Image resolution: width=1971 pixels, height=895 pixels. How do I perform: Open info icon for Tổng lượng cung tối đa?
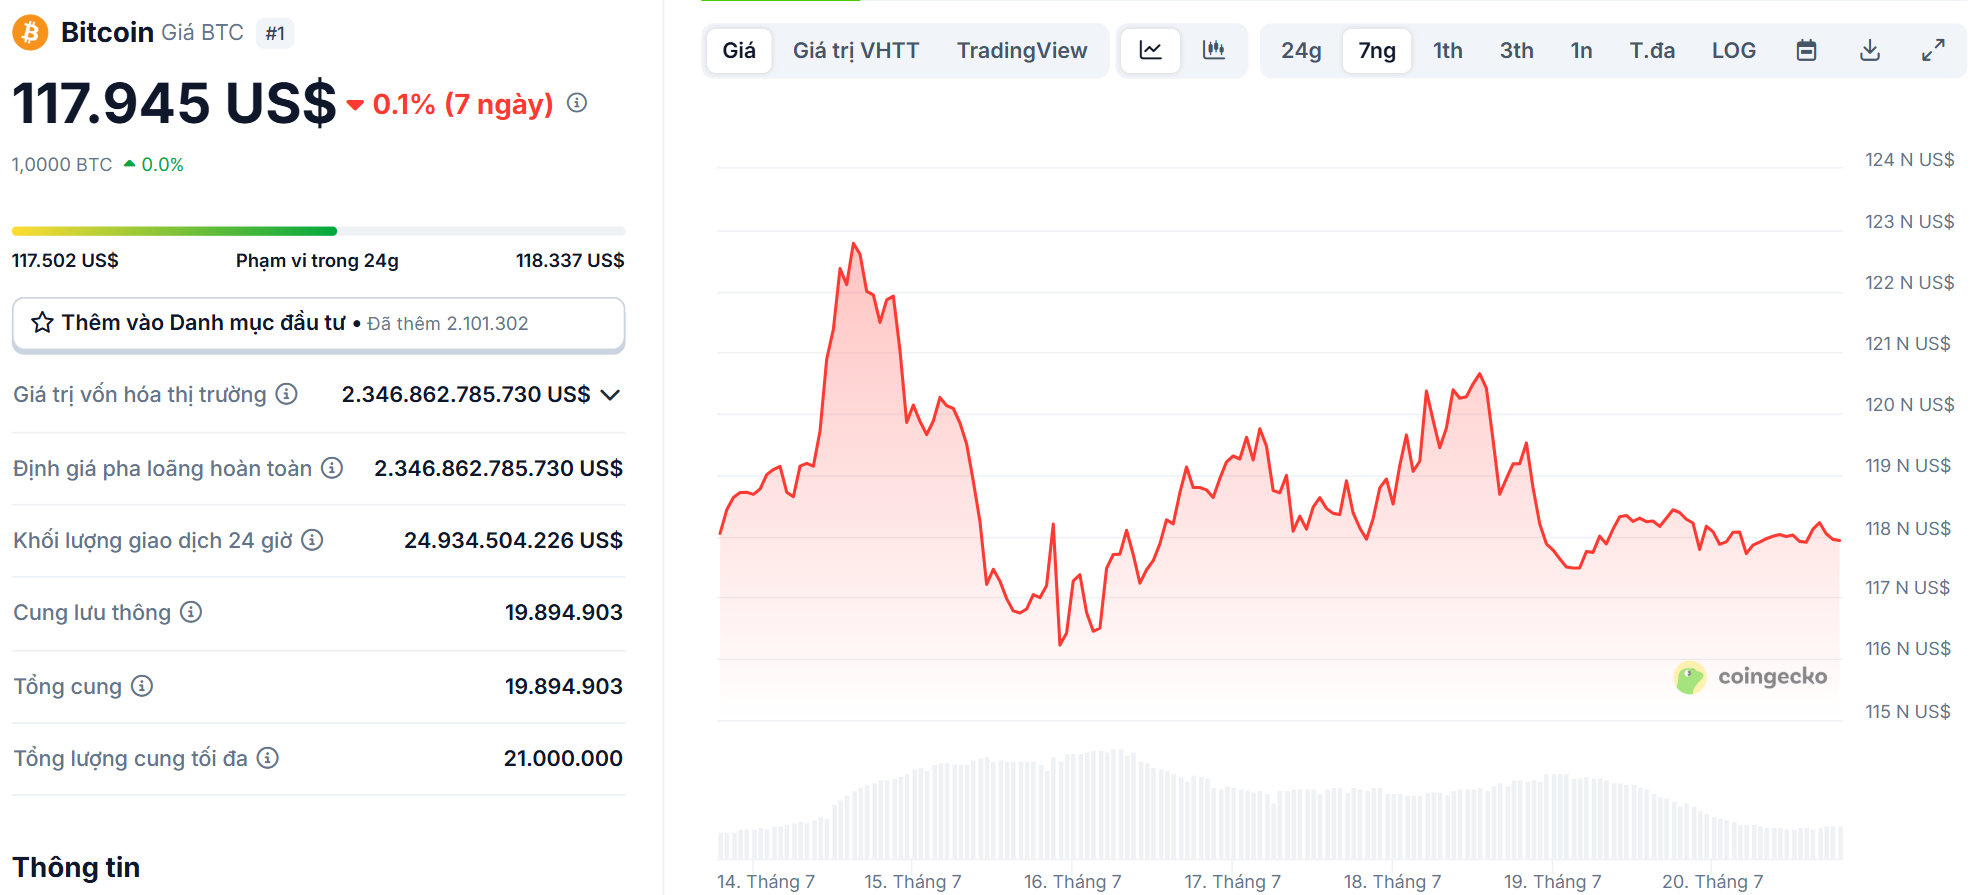coord(267,758)
